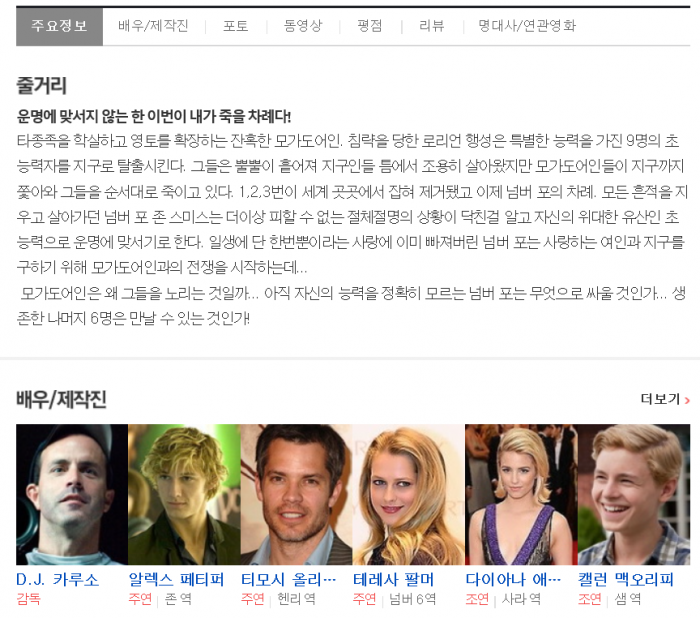Go to the 동영상 tab

pyautogui.click(x=302, y=27)
